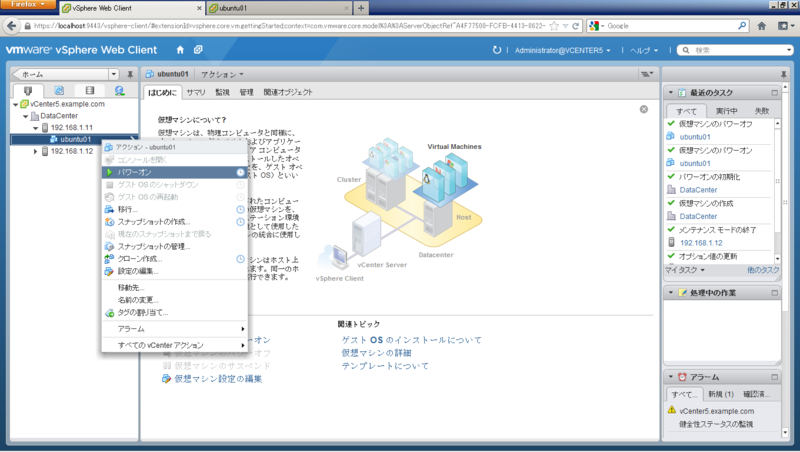This screenshot has height=452, width=800.
Task: Maximize the アラーム panel
Action: 774,377
